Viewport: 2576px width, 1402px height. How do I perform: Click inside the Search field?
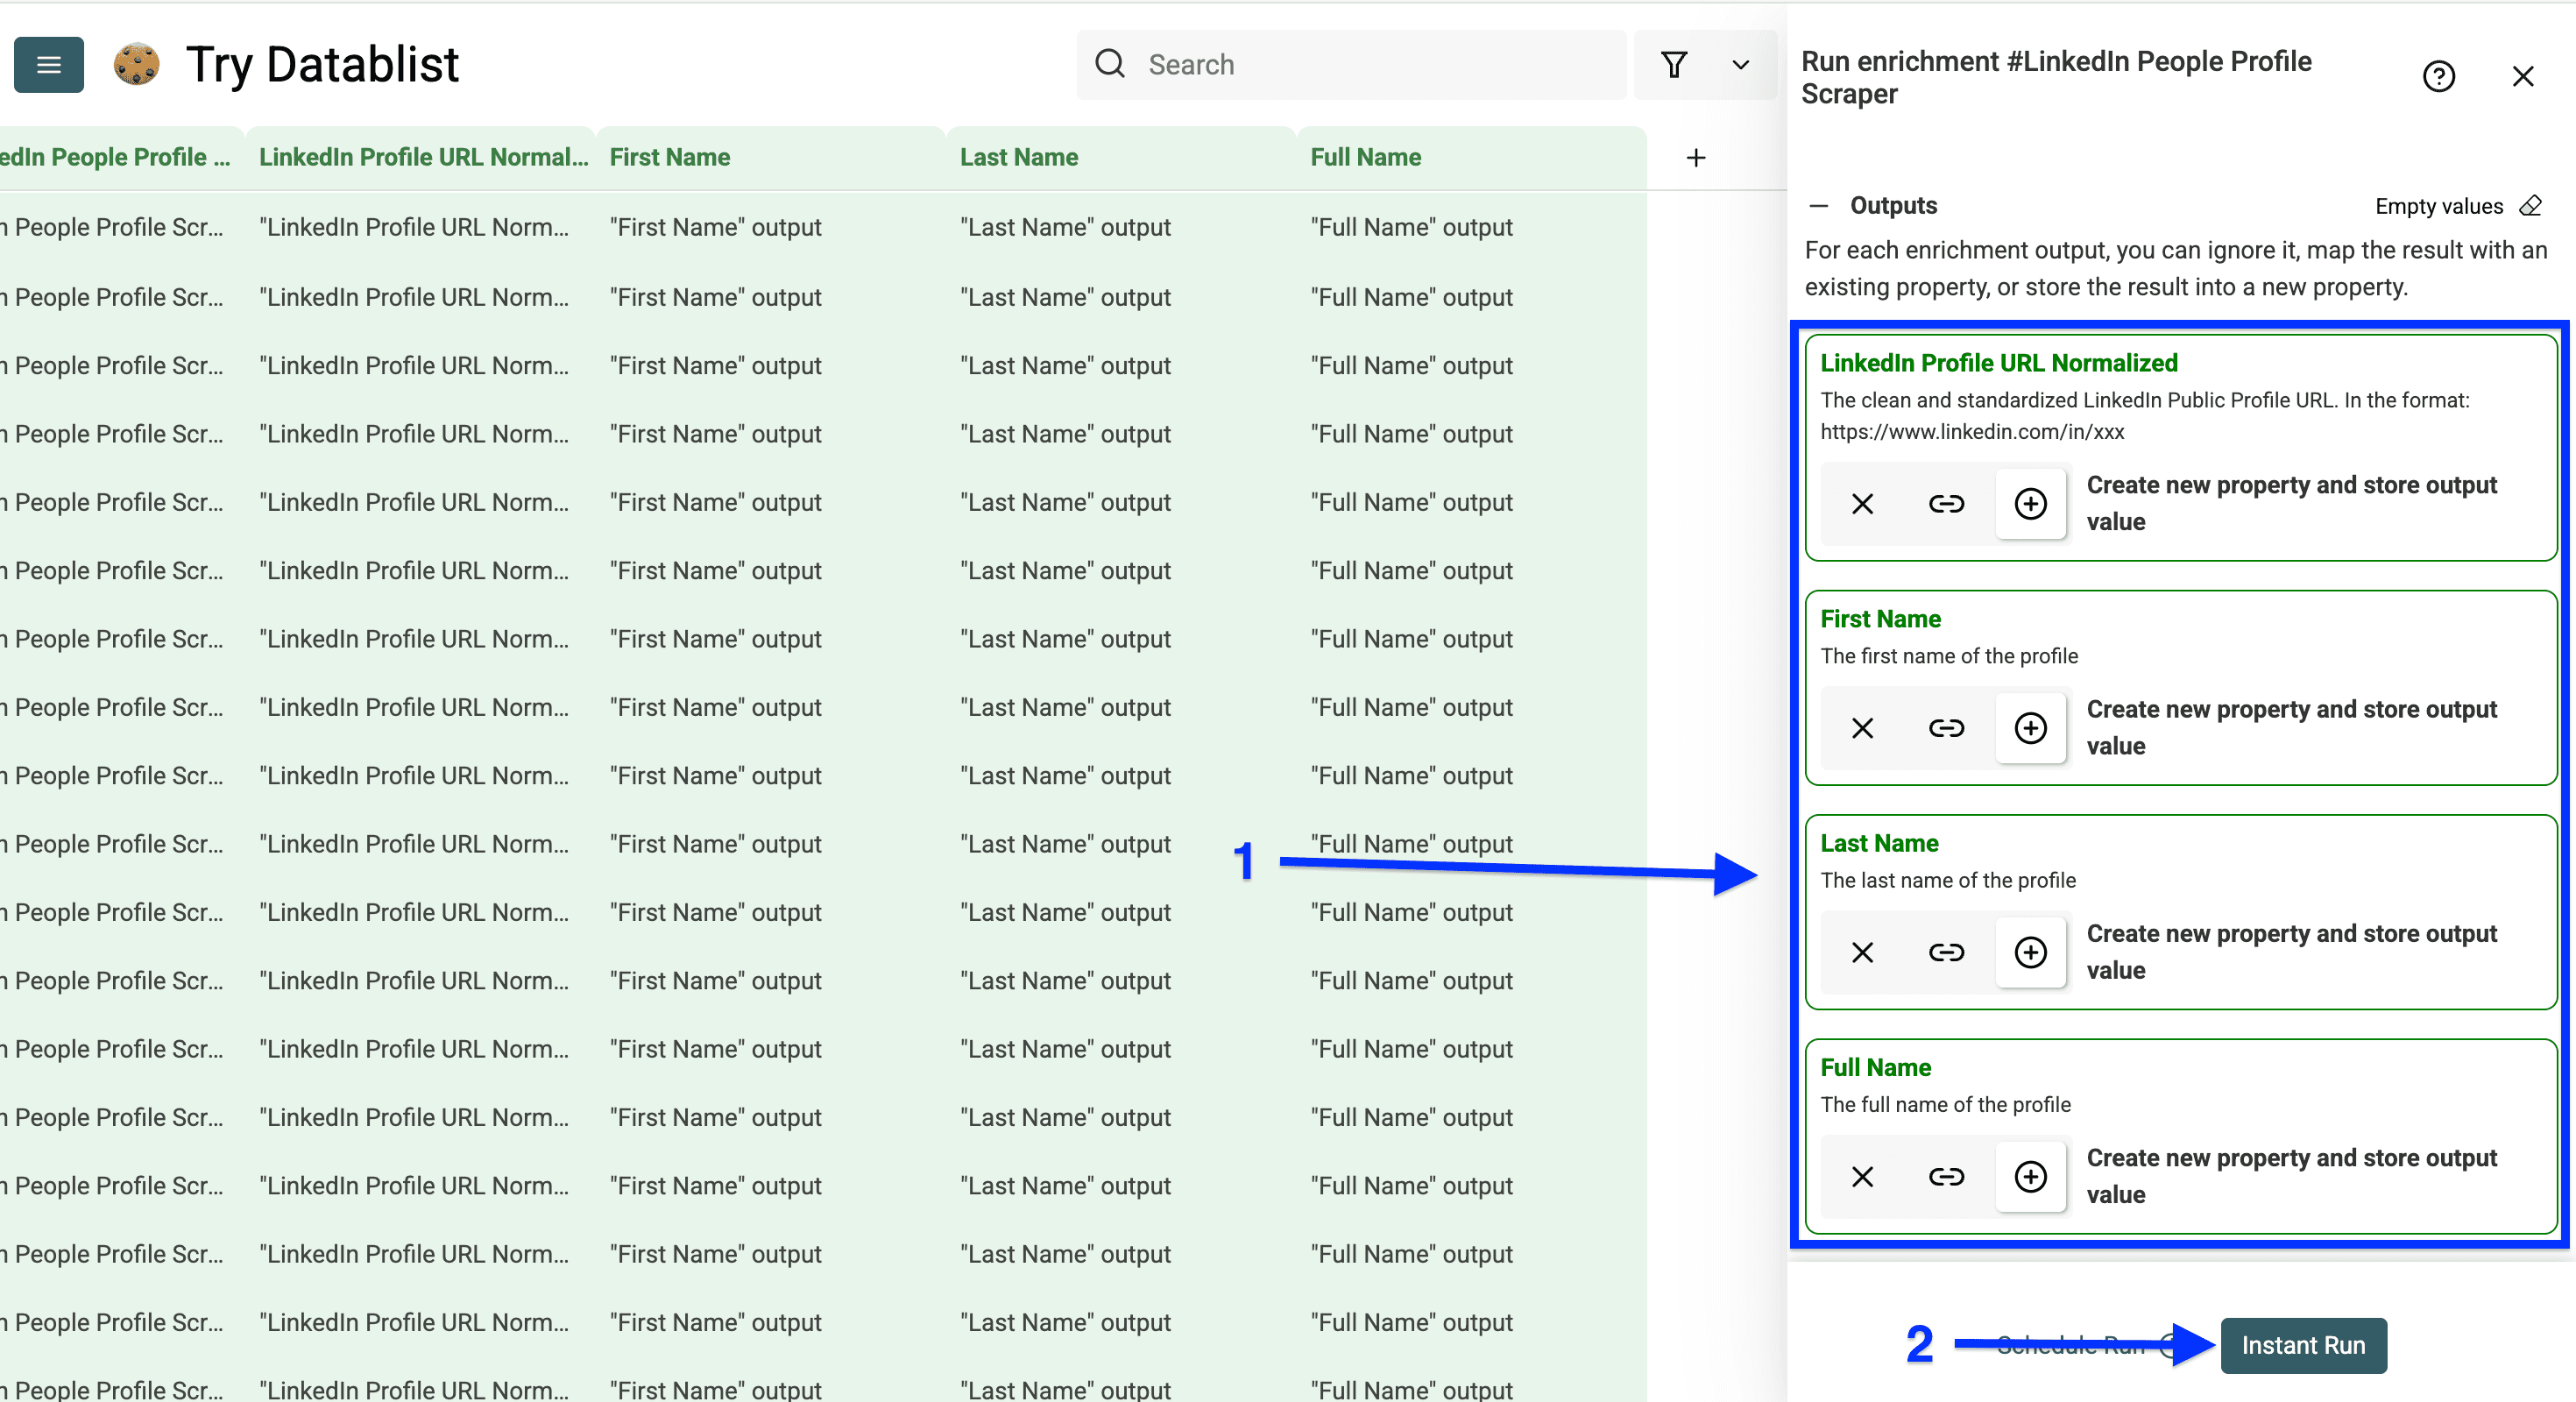(1300, 63)
